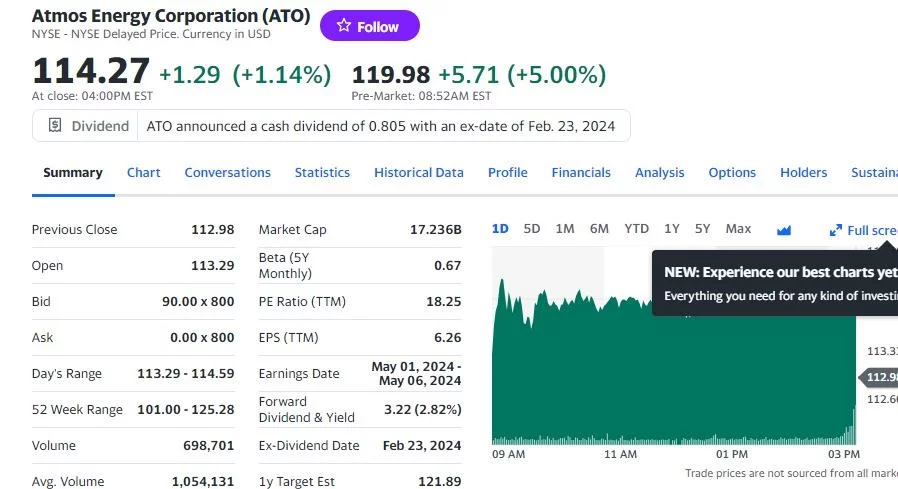Click the Follow star button

point(369,27)
